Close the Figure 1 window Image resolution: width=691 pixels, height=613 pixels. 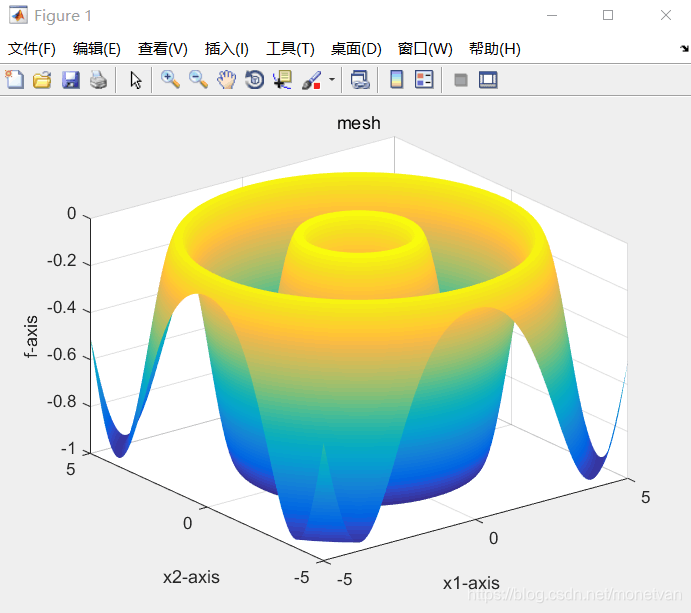(665, 15)
